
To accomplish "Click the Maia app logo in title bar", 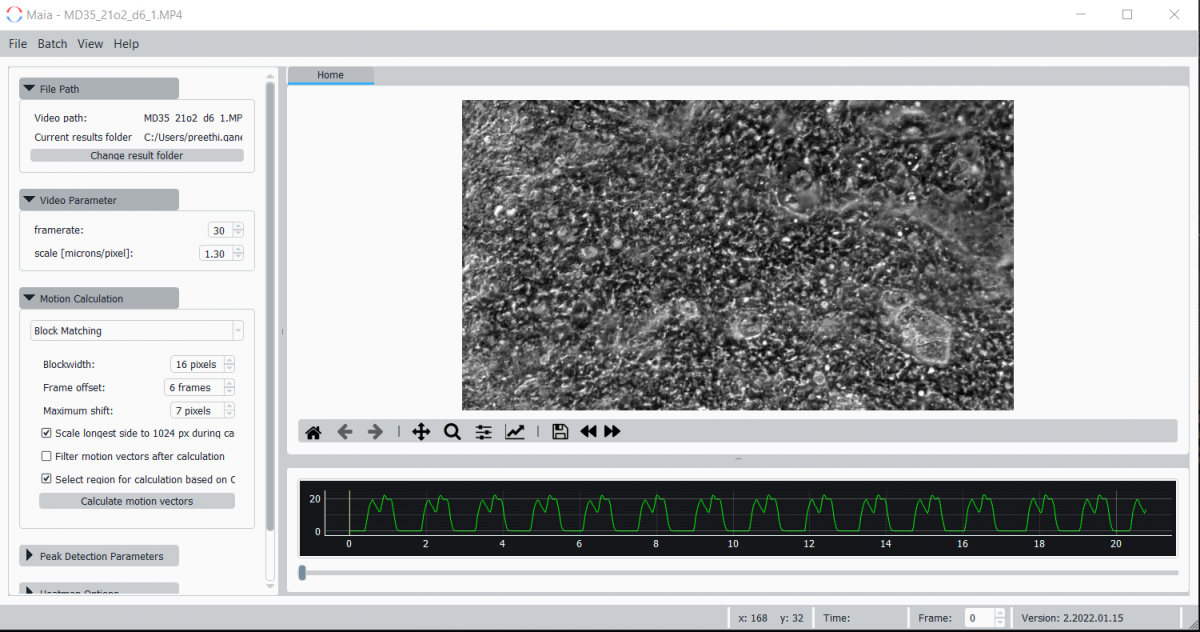I will click(x=14, y=15).
